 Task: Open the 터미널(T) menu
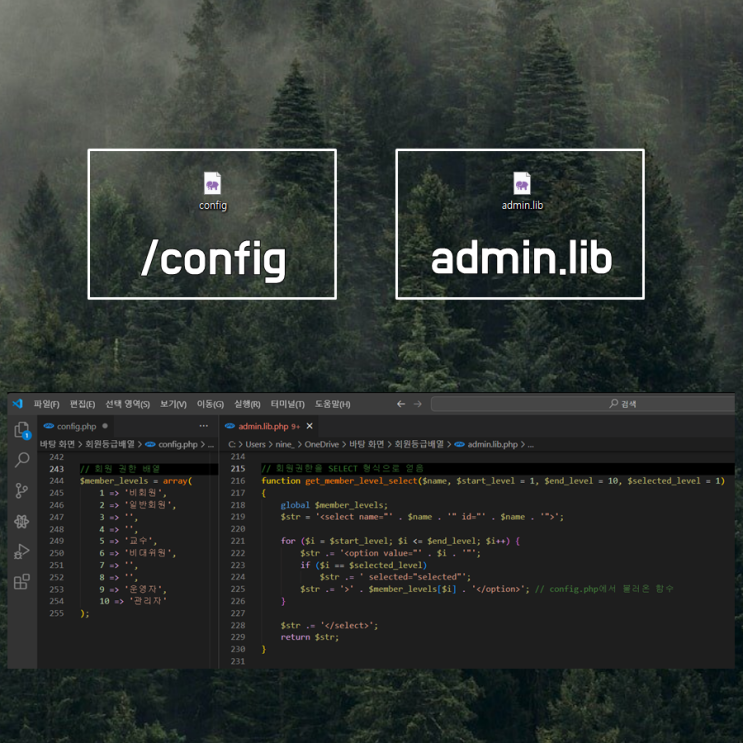click(x=288, y=404)
